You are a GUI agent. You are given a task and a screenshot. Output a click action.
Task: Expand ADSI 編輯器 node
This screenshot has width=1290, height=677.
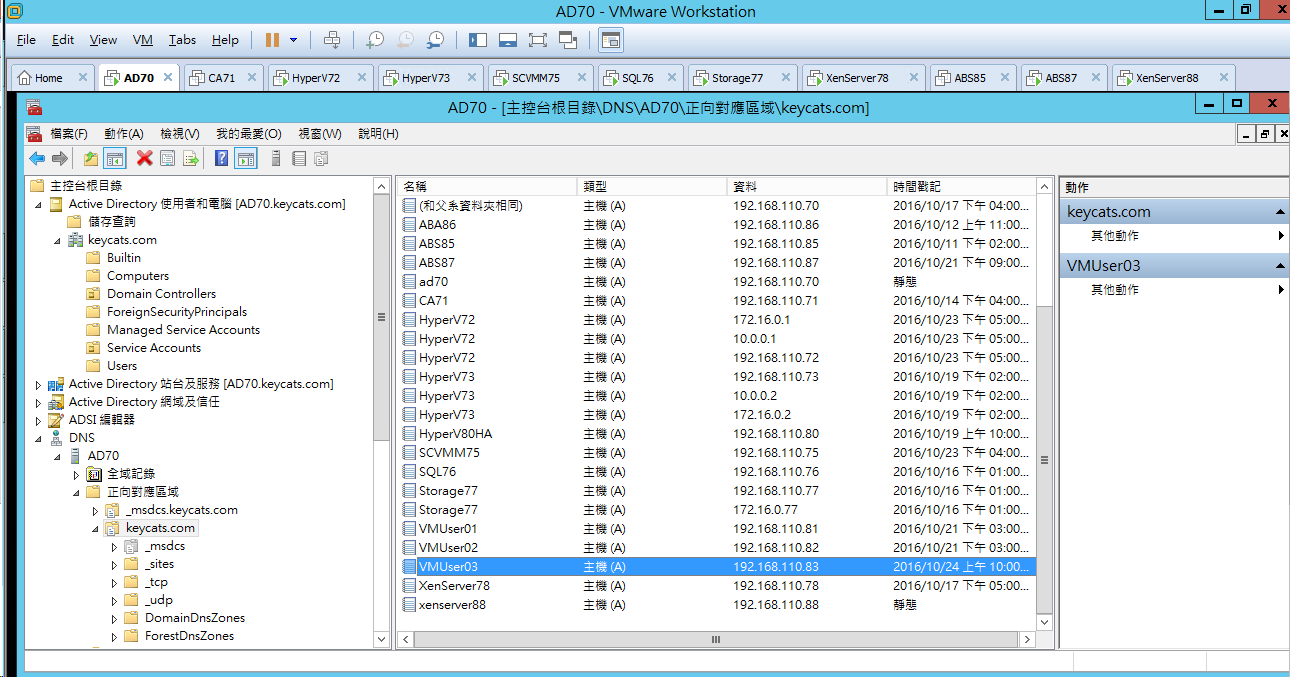[x=39, y=420]
